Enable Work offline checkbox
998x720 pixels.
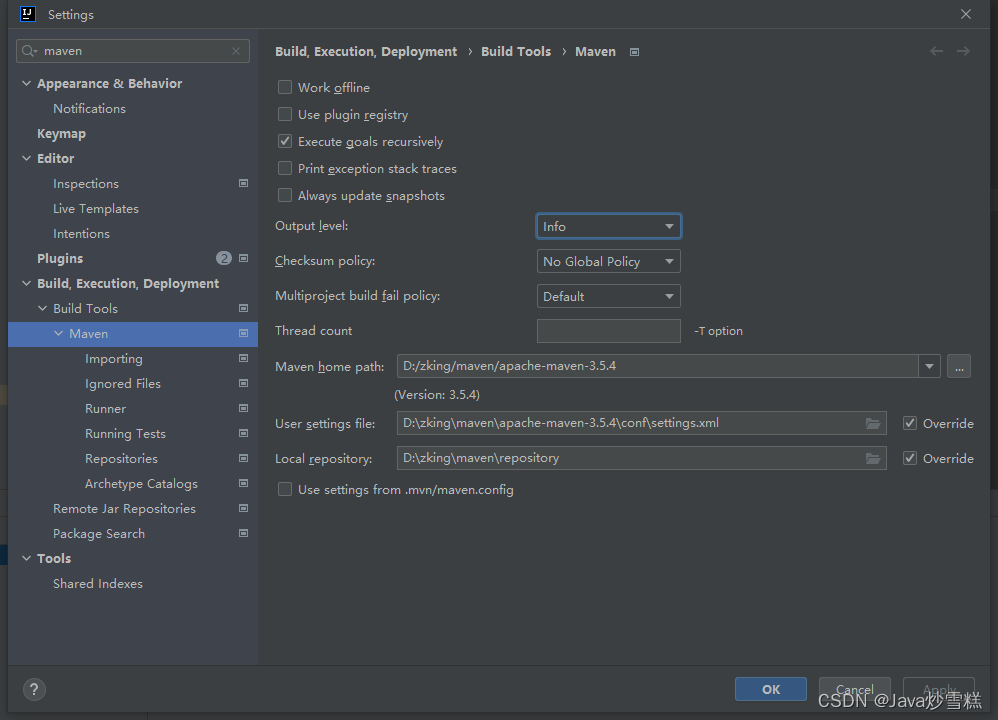click(285, 87)
